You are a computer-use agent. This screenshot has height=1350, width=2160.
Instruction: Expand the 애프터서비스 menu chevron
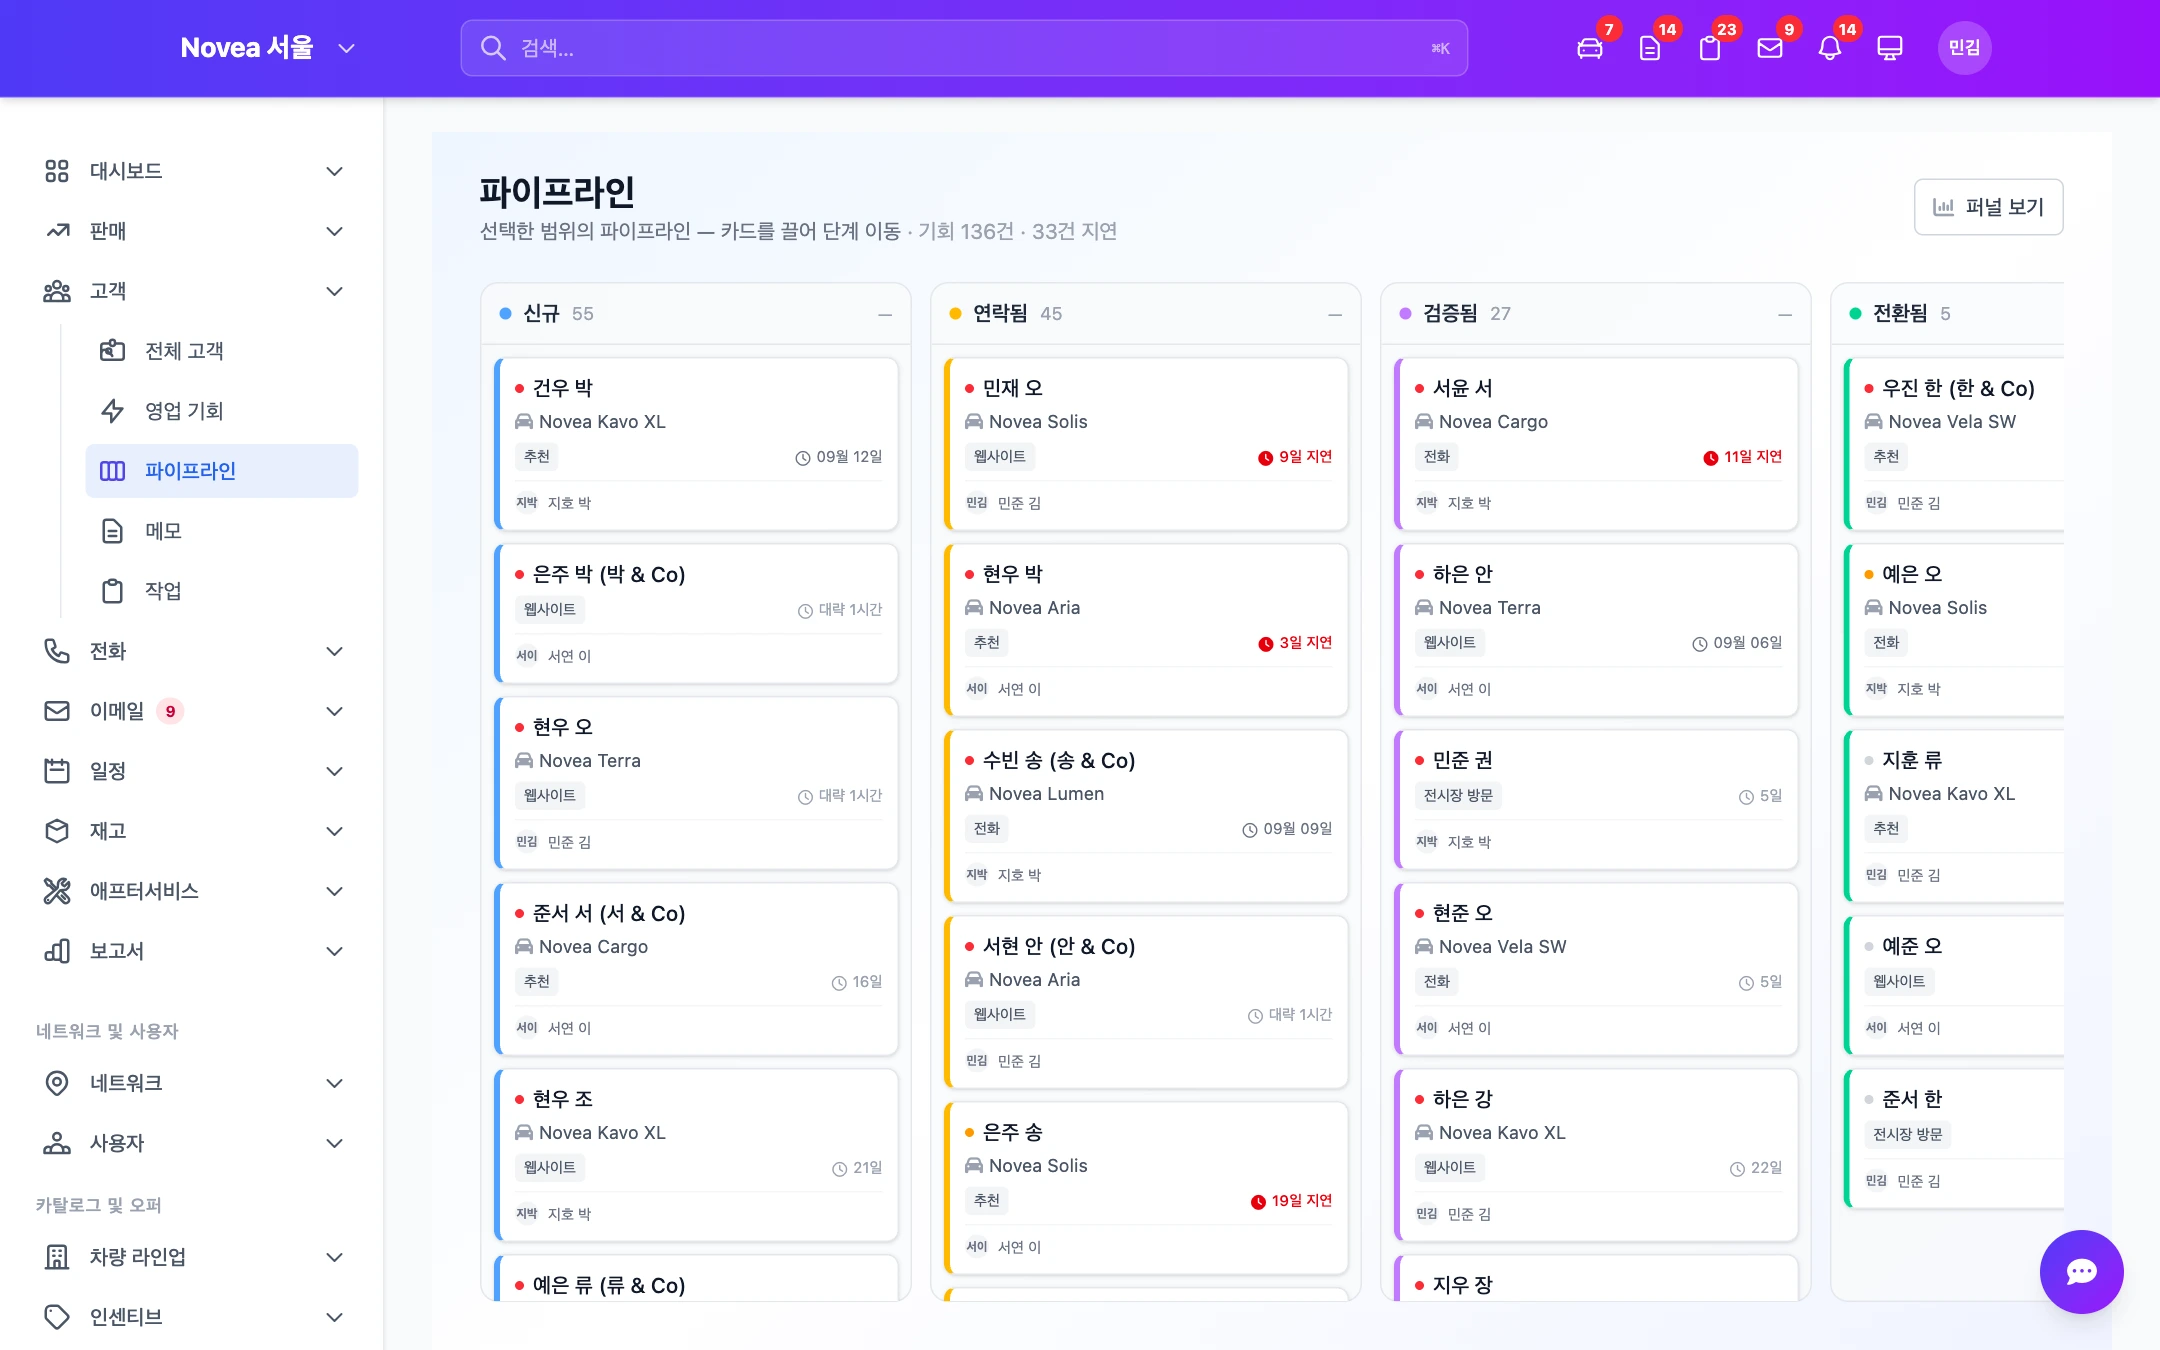click(335, 891)
